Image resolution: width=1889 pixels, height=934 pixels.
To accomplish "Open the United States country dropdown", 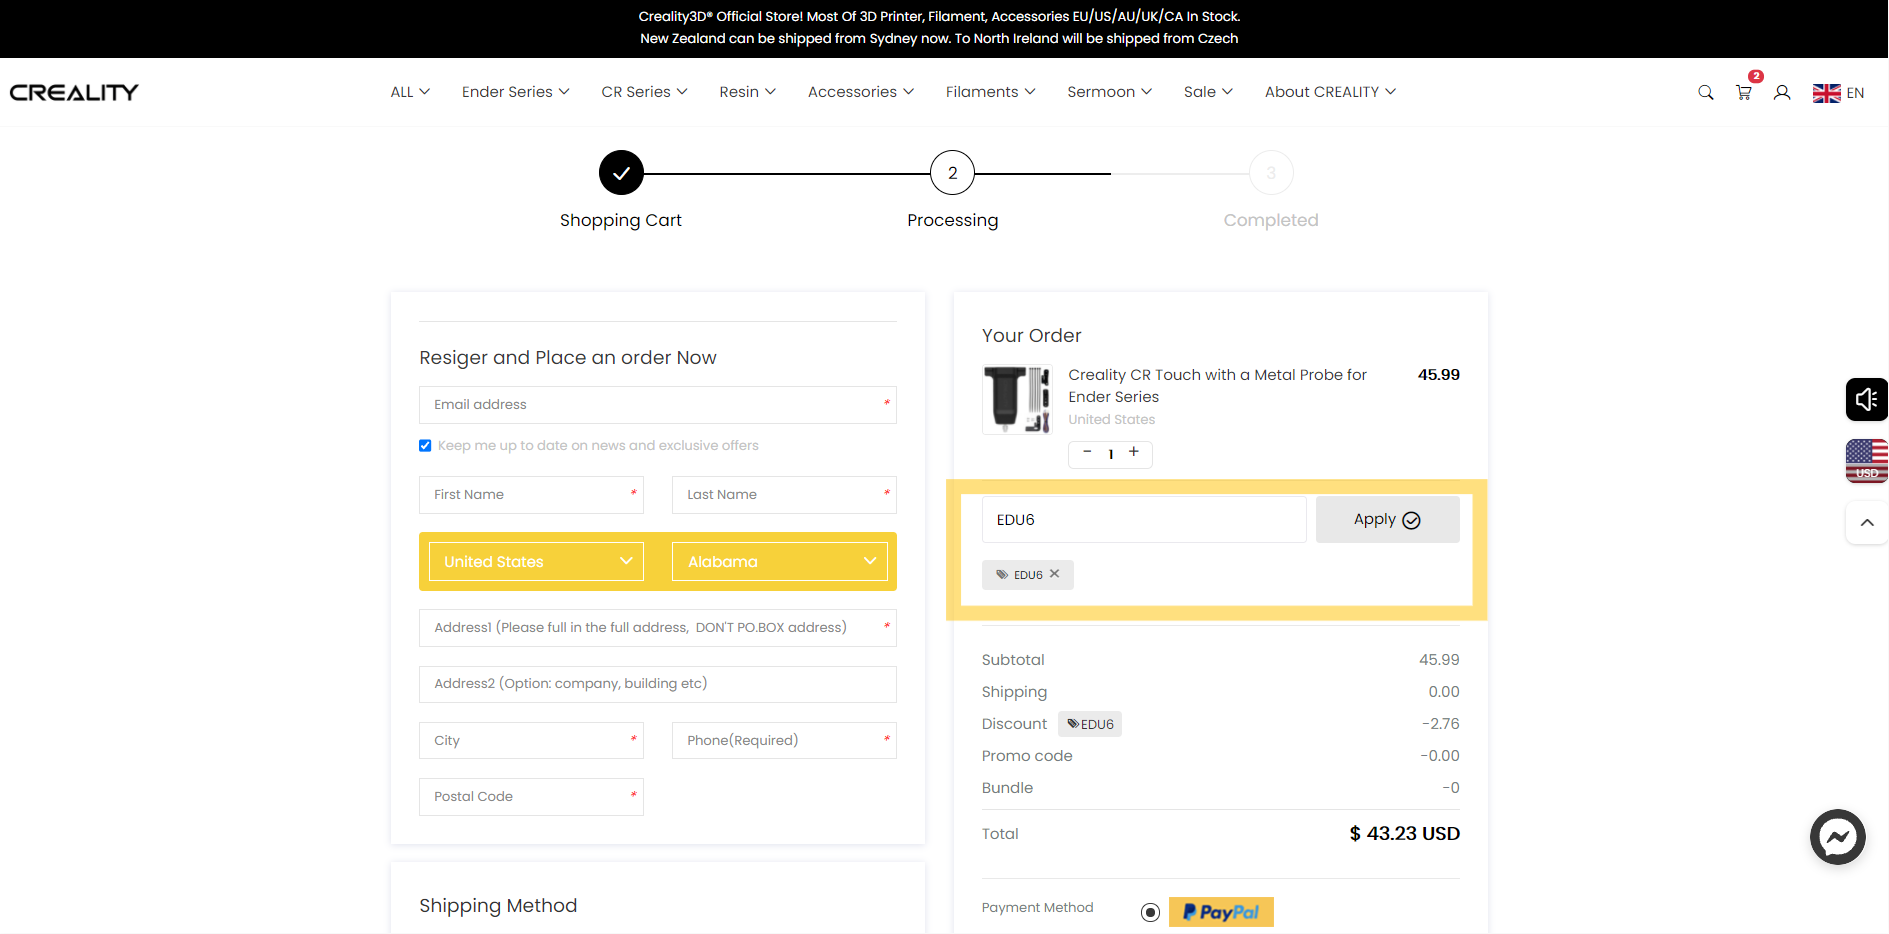I will coord(536,562).
